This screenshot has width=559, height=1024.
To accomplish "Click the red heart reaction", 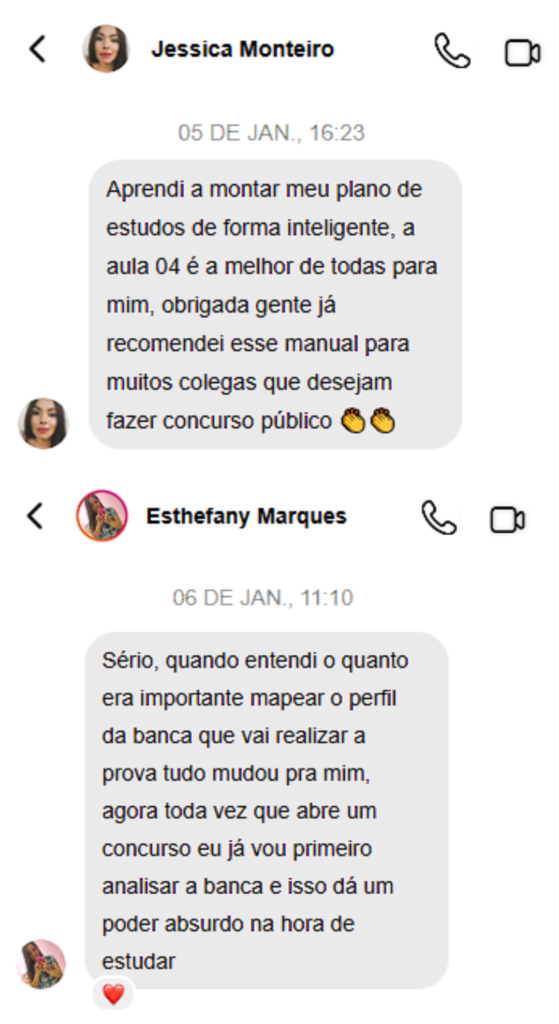I will pos(113,995).
